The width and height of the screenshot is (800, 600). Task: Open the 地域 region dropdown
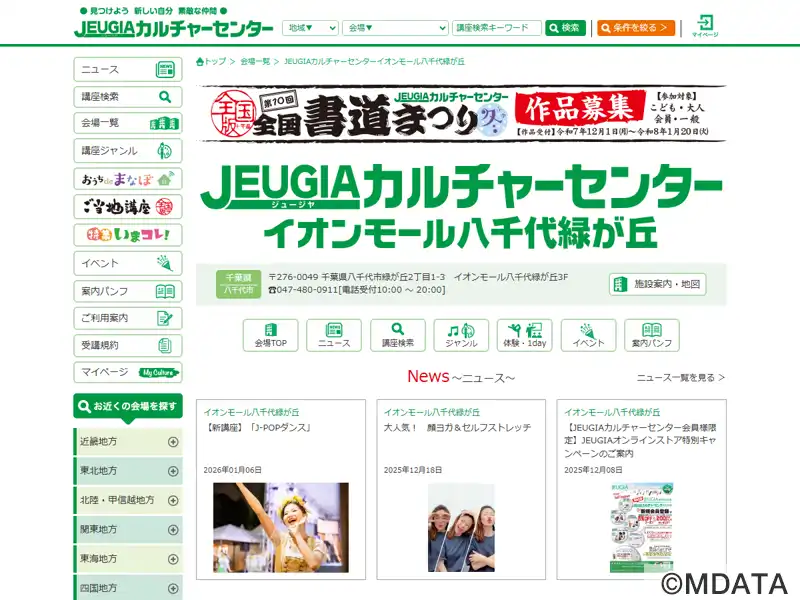coord(310,28)
